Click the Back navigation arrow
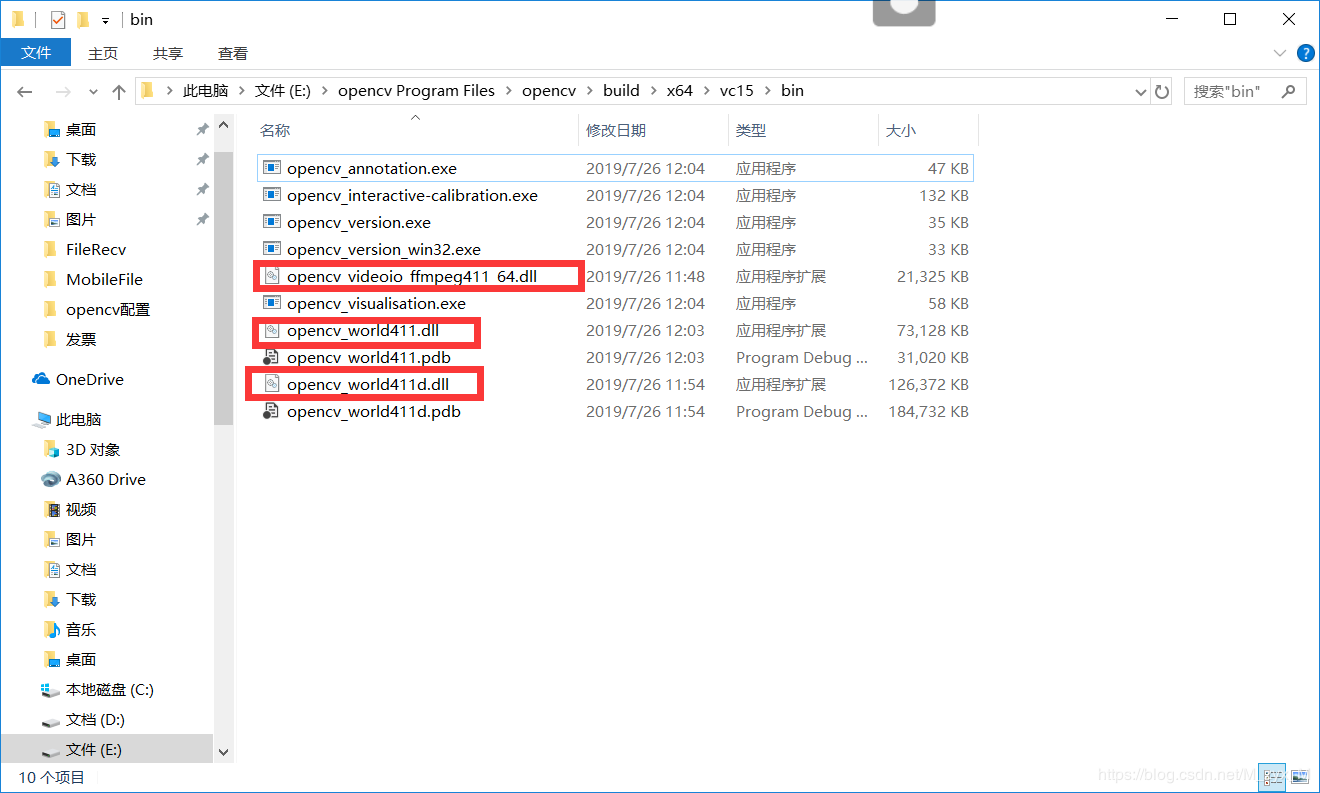The image size is (1320, 793). click(25, 91)
